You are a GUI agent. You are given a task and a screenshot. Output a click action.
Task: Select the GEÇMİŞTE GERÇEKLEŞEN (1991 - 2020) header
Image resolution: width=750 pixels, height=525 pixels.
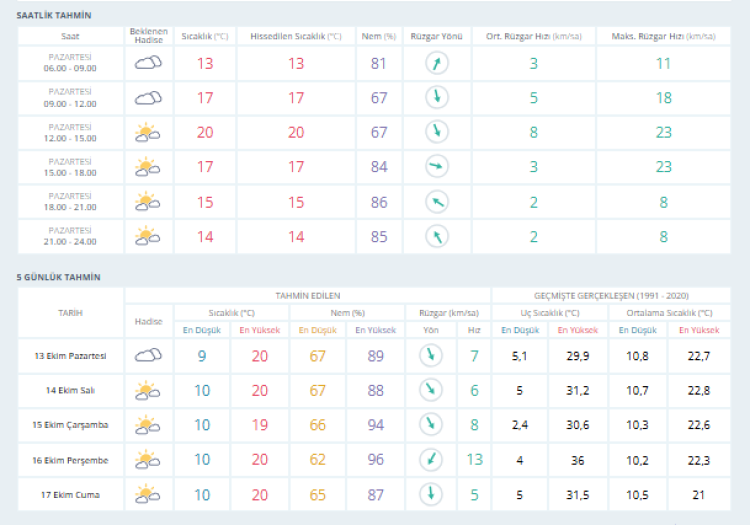point(612,296)
